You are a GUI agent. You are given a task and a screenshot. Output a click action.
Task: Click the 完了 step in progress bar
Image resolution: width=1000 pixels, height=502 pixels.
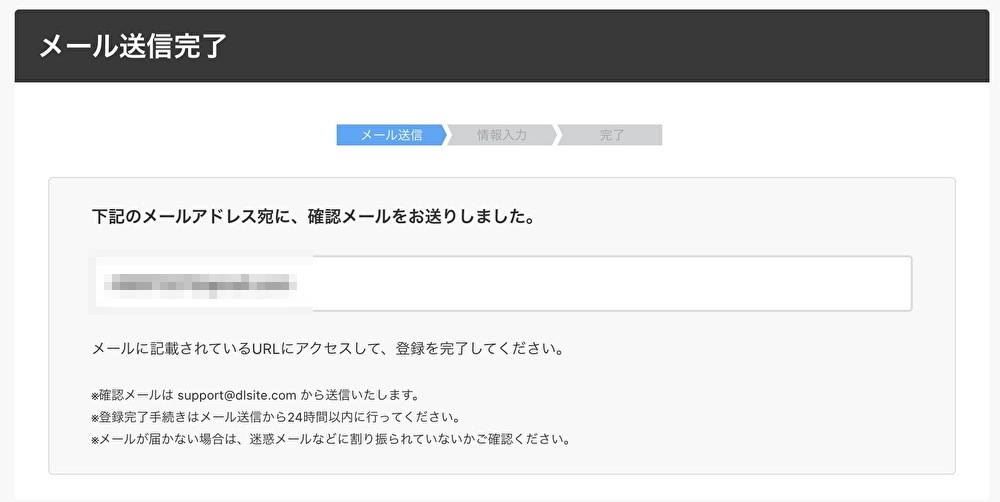[611, 135]
